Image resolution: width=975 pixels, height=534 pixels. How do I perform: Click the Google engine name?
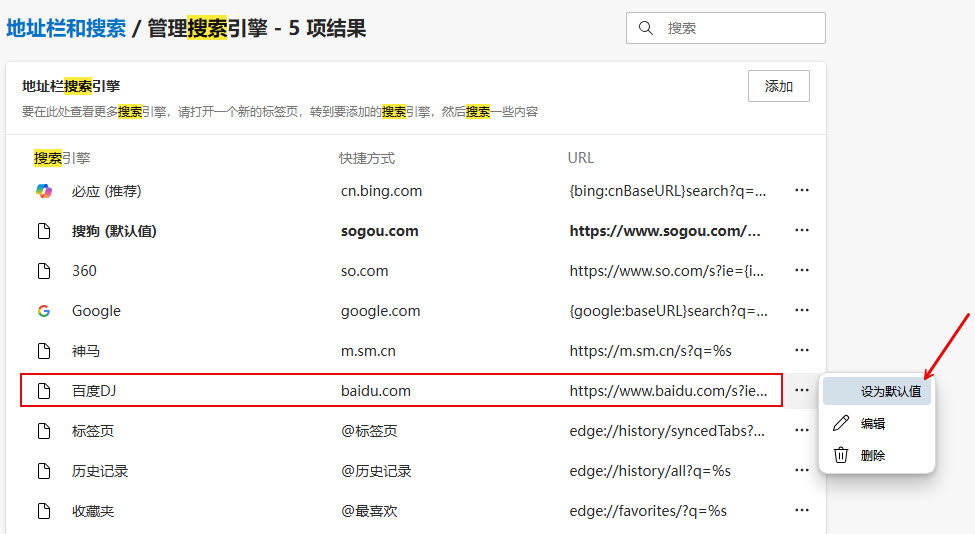pyautogui.click(x=96, y=311)
